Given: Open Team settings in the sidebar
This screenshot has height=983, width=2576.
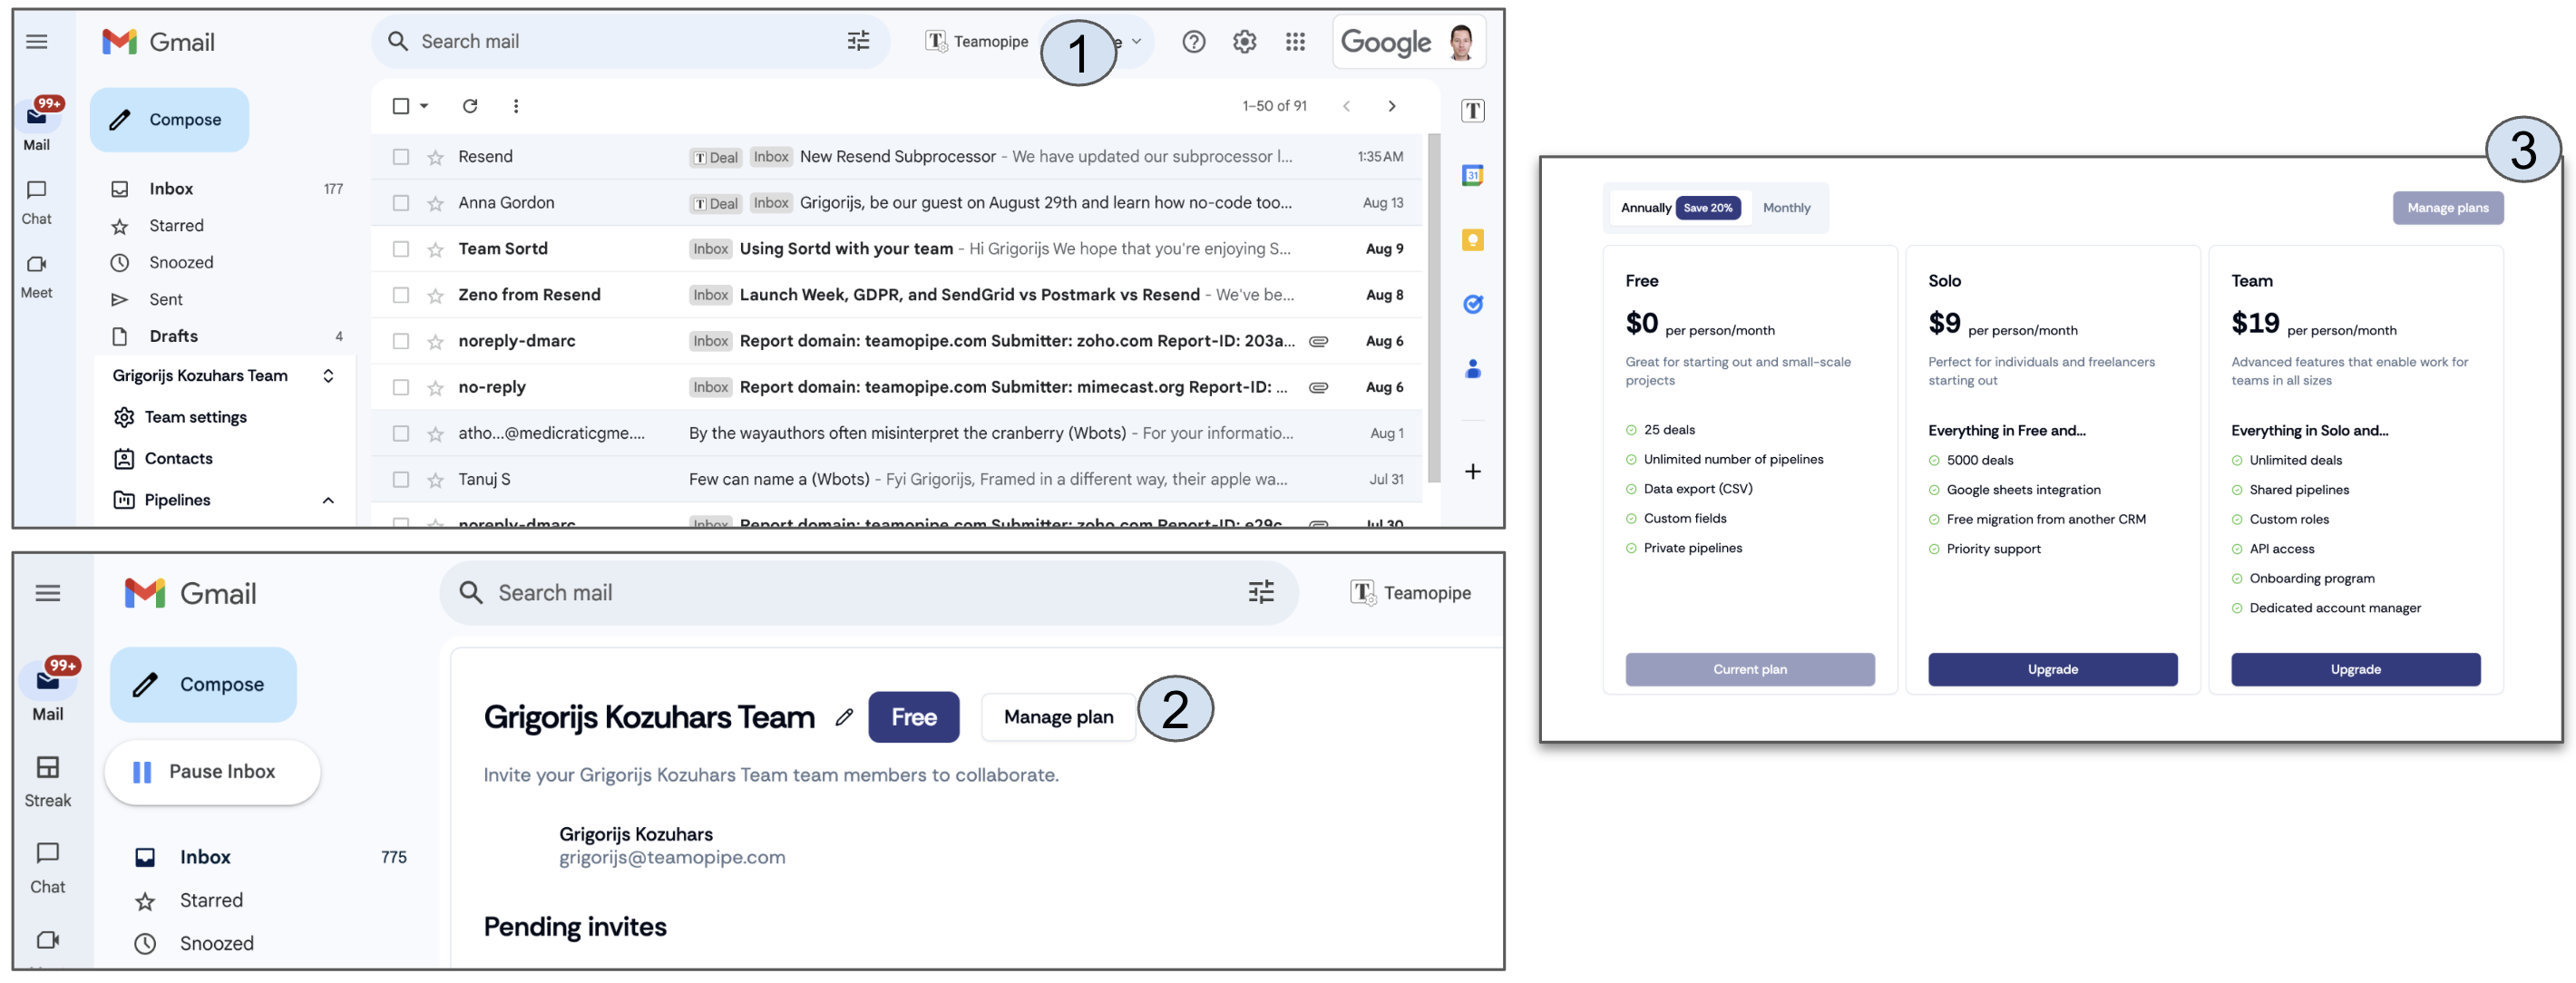Looking at the screenshot, I should [x=195, y=417].
